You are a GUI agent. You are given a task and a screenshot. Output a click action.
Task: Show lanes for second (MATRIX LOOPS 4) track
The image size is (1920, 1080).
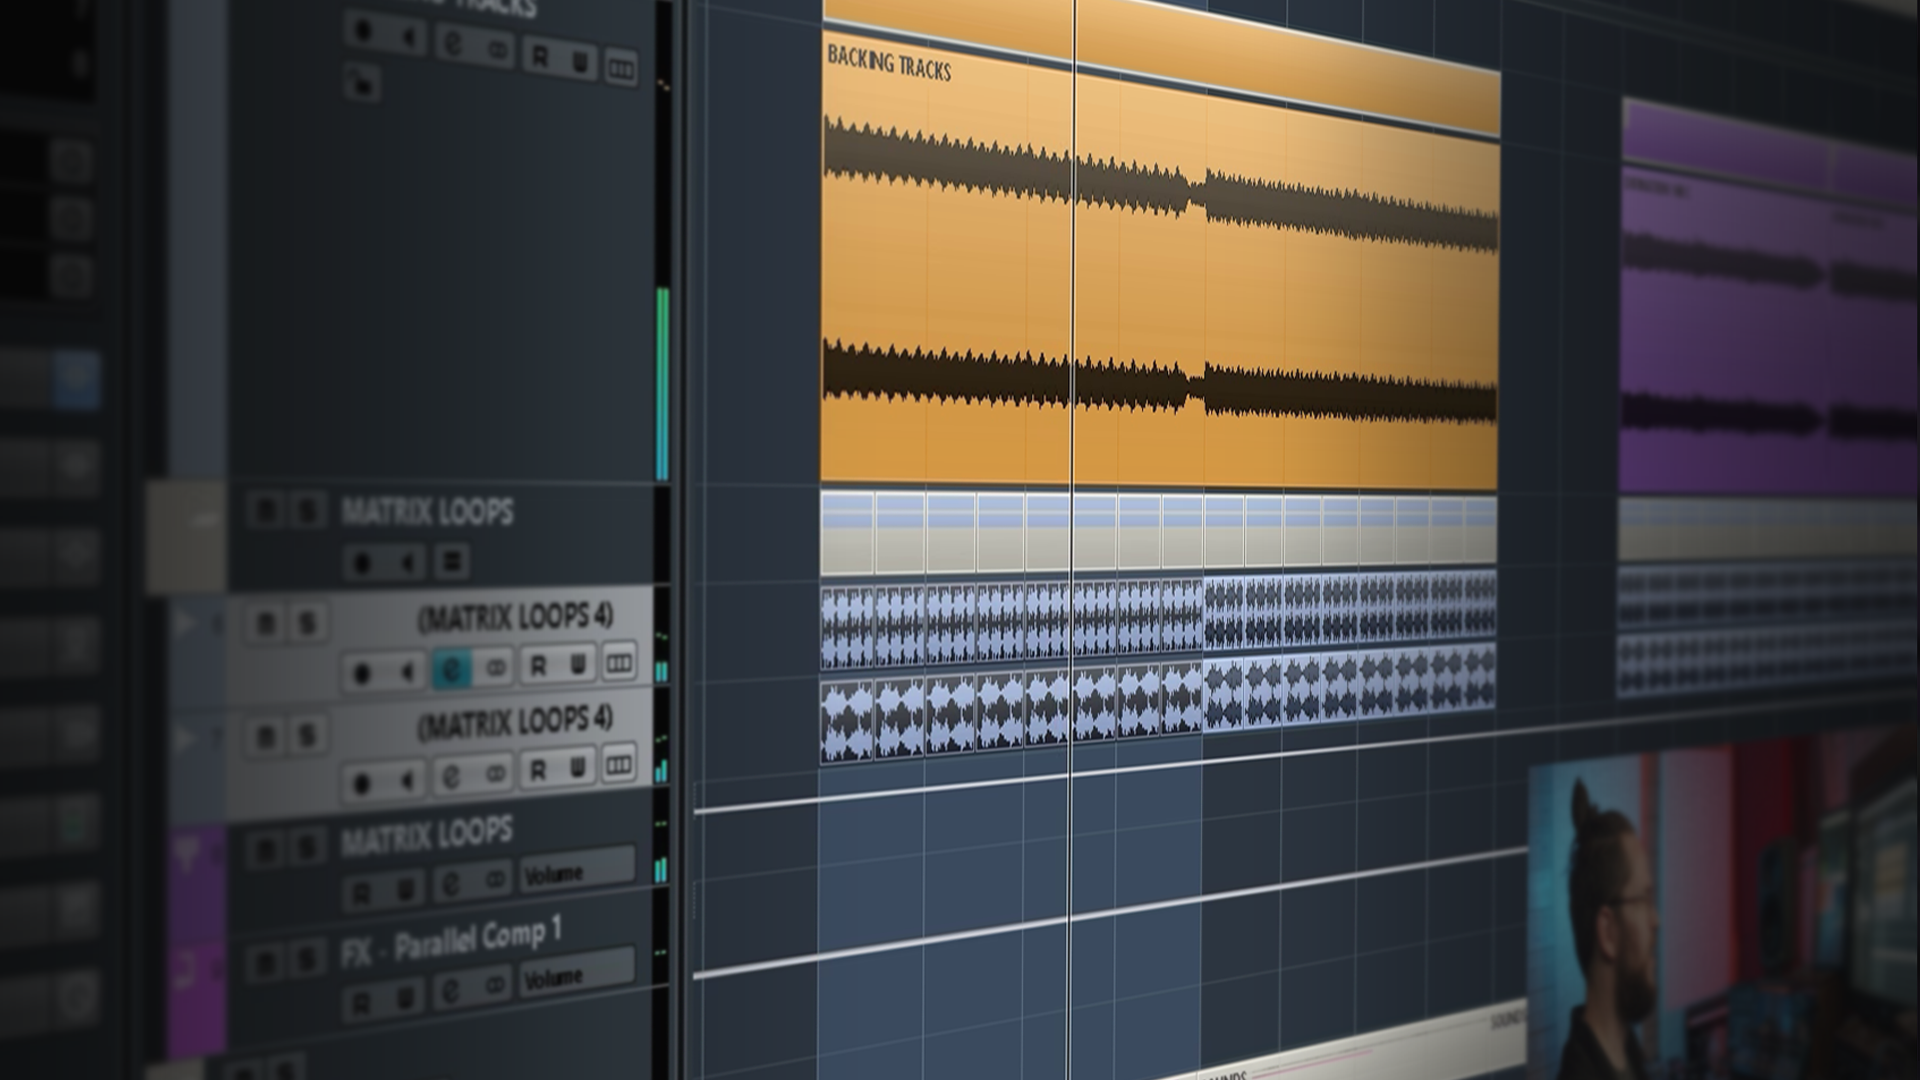coord(619,765)
